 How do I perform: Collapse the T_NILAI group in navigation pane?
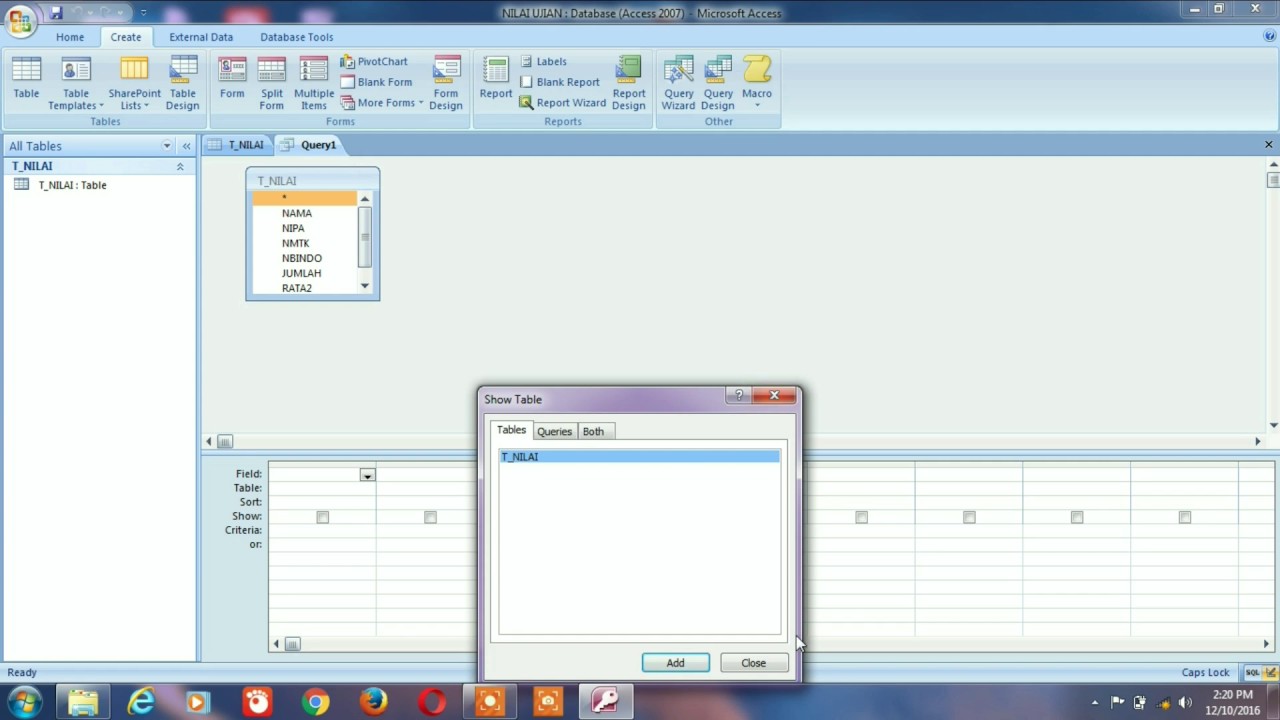coord(180,166)
